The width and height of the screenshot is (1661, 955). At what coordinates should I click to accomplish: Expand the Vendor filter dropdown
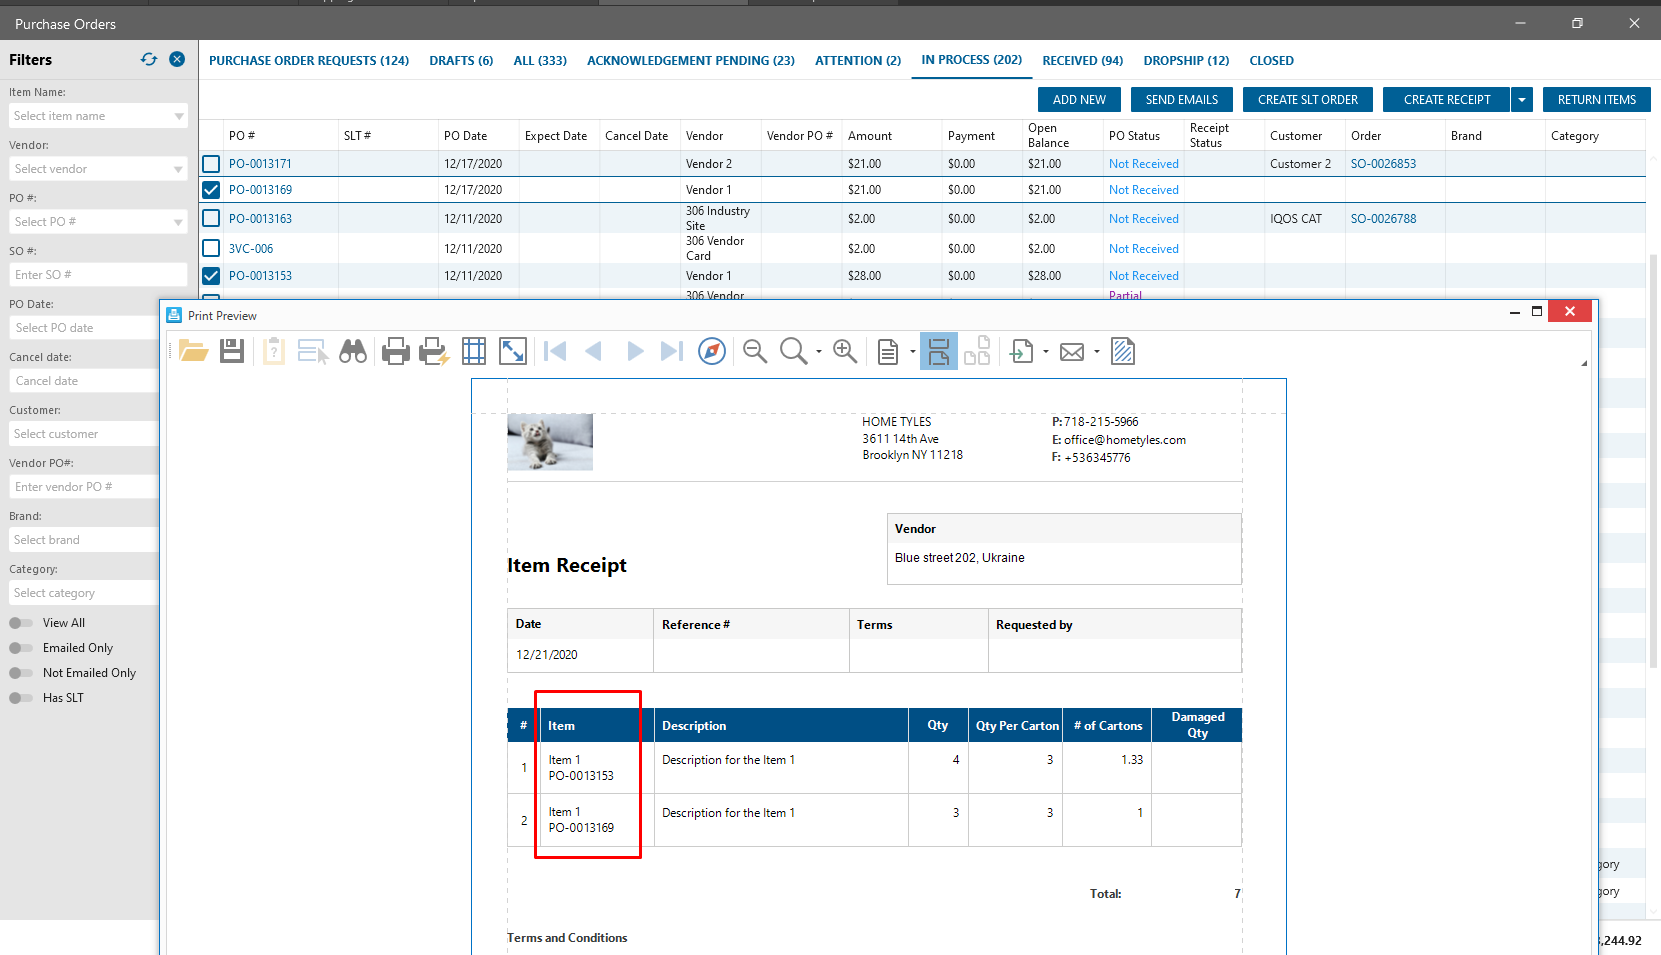178,169
